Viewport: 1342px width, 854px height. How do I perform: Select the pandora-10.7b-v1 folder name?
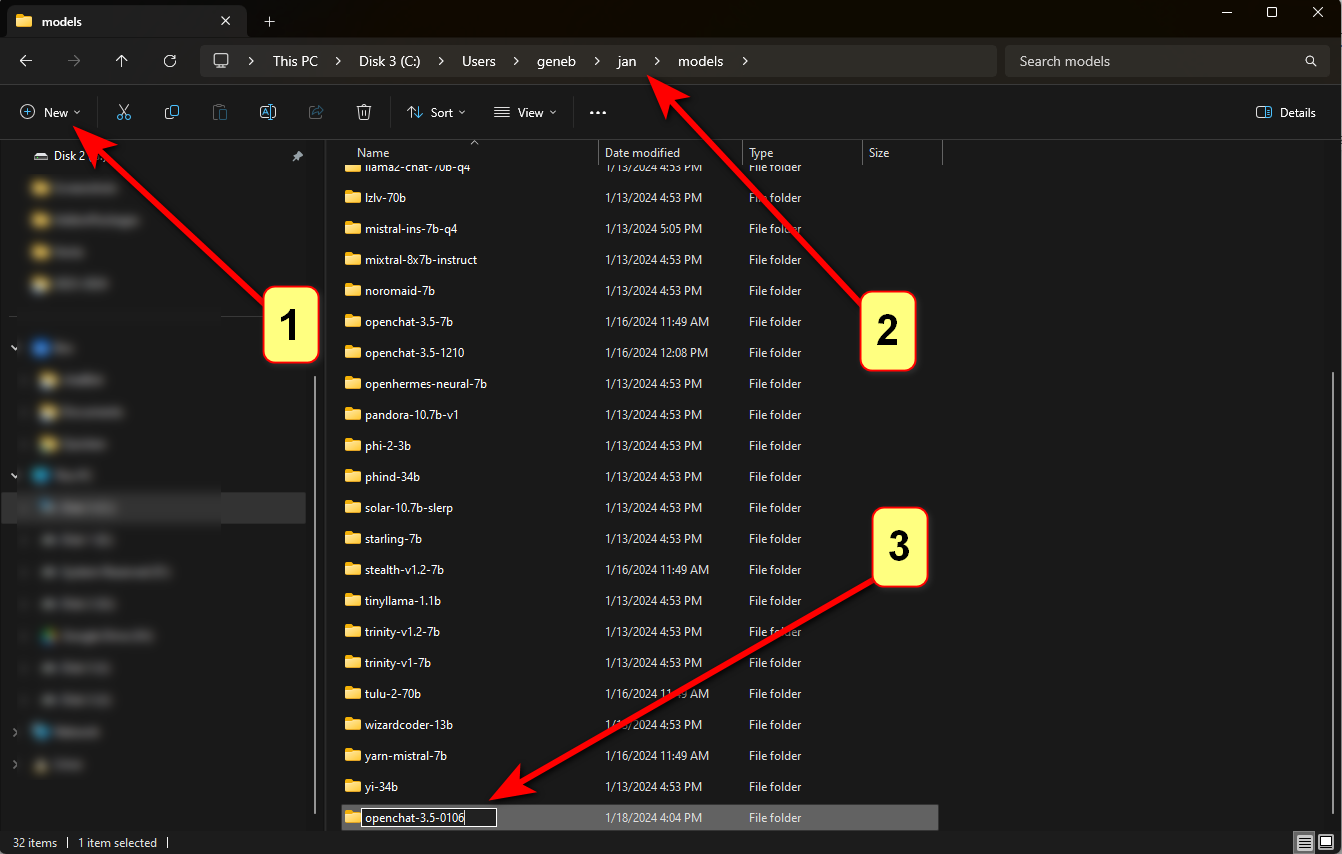pyautogui.click(x=412, y=415)
